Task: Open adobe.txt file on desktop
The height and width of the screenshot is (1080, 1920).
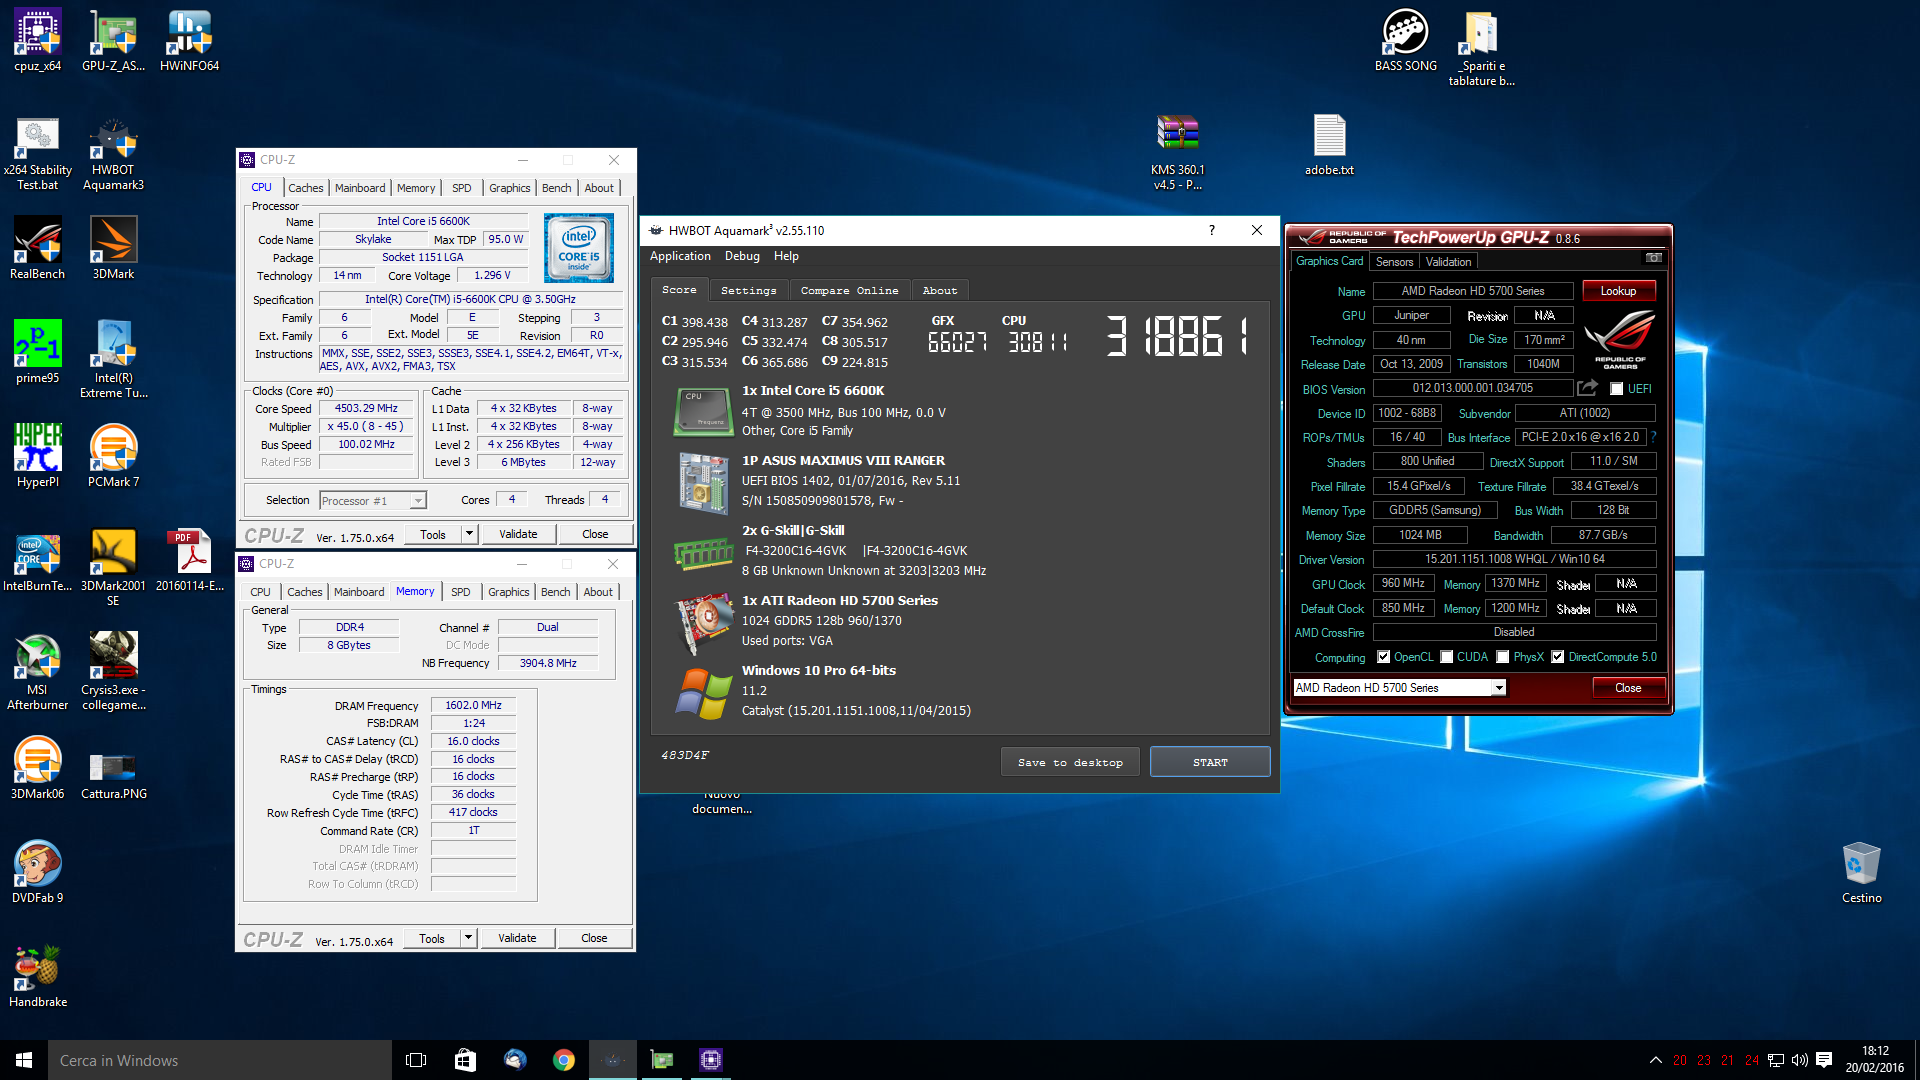Action: click(1329, 146)
